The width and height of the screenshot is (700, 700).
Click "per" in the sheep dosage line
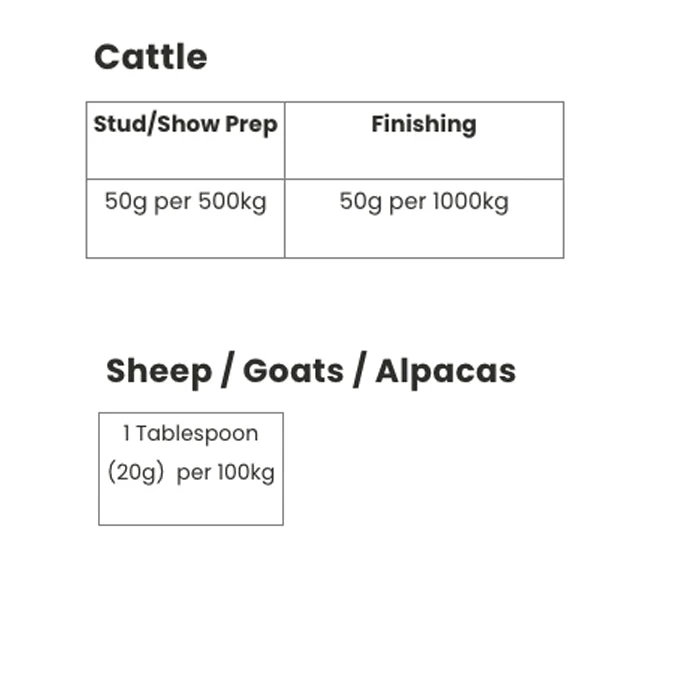[193, 474]
